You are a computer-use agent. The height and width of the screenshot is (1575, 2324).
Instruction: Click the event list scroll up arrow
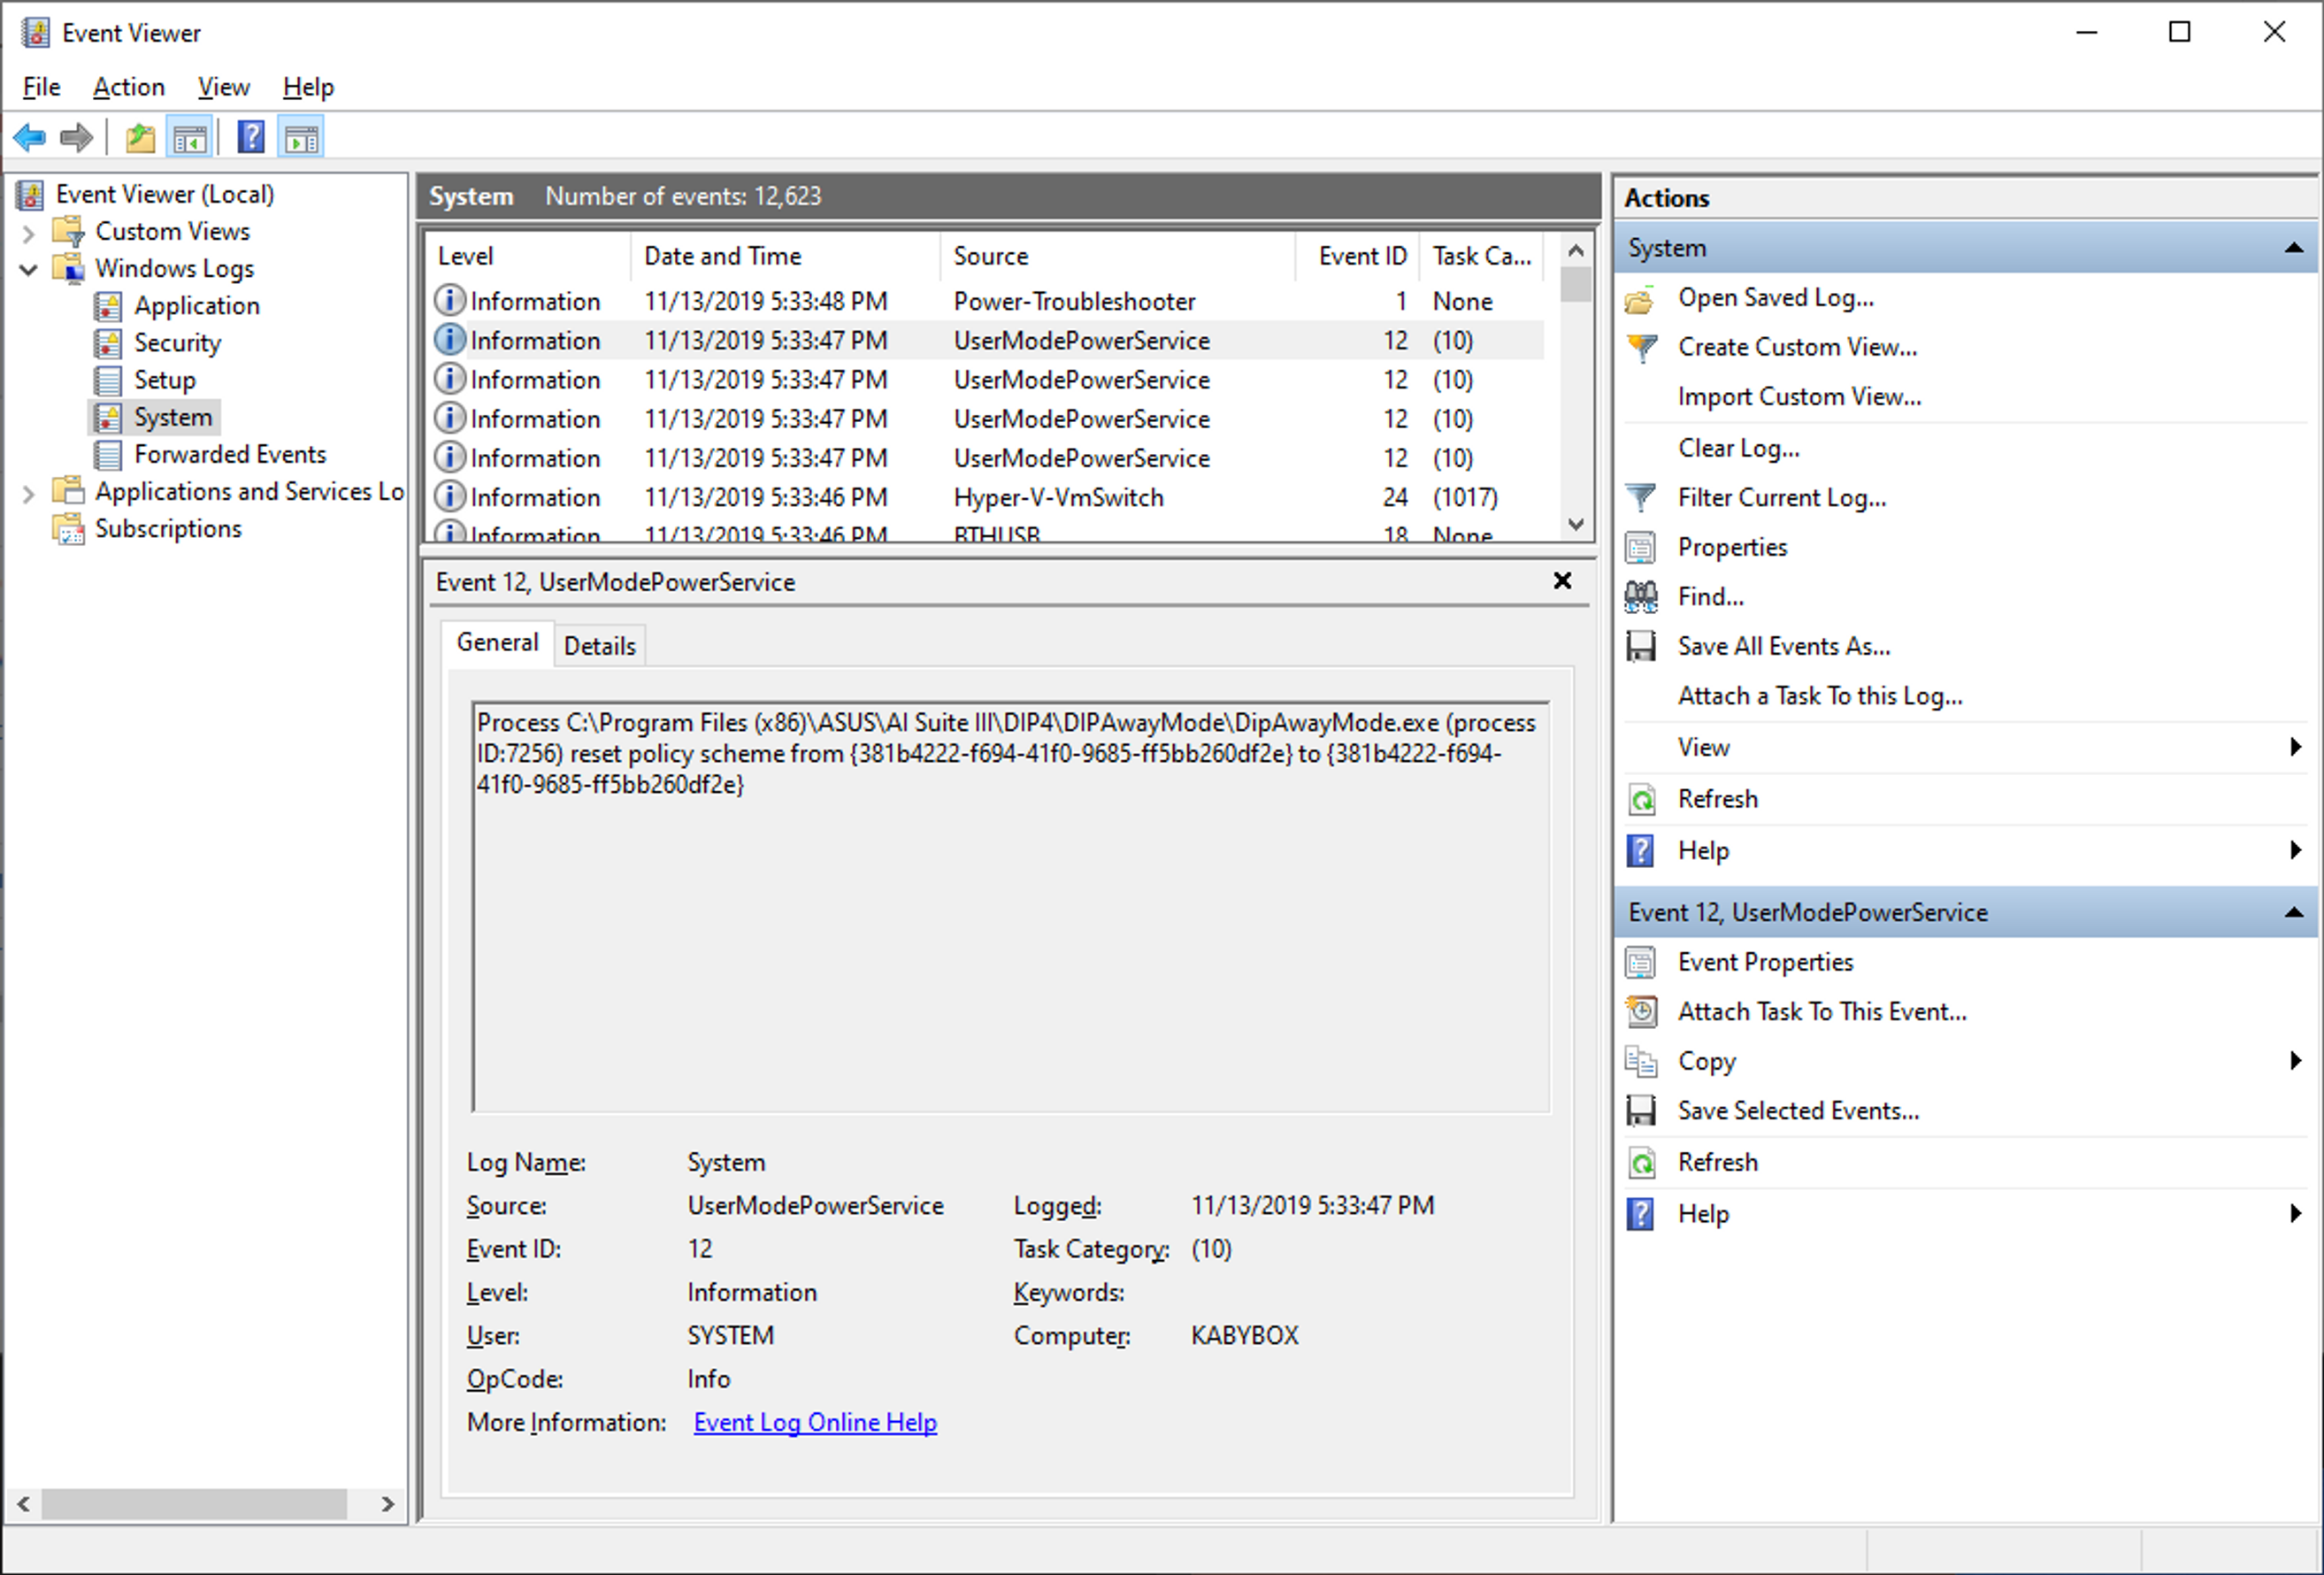[x=1576, y=250]
